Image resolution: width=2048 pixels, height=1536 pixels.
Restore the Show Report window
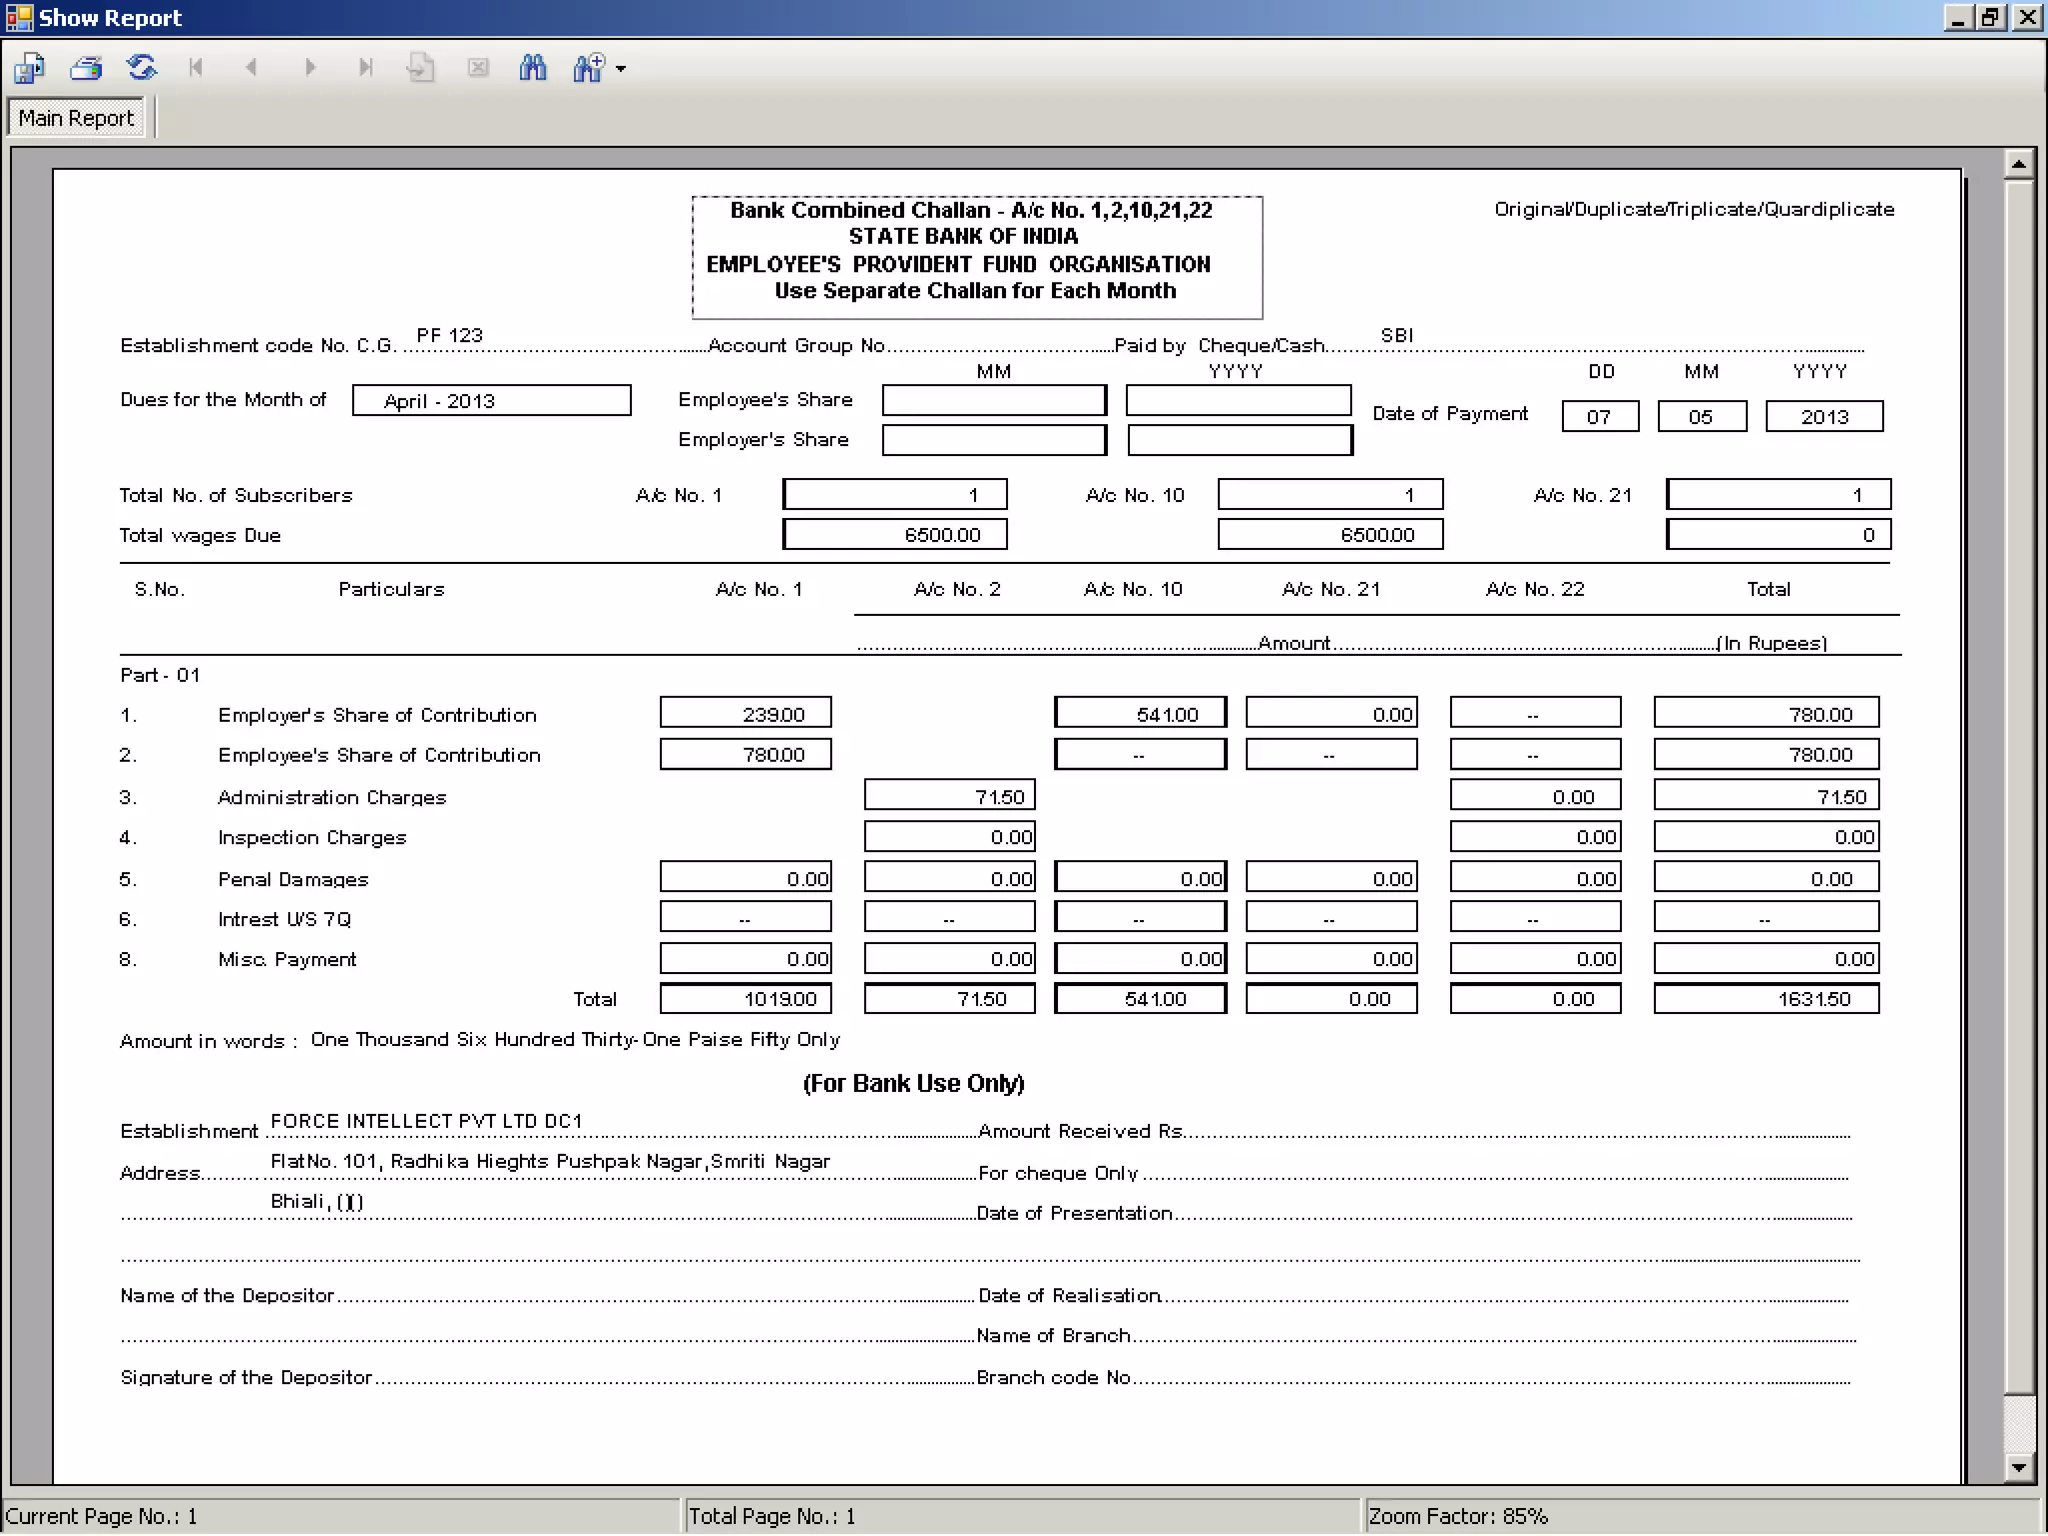coord(1992,17)
